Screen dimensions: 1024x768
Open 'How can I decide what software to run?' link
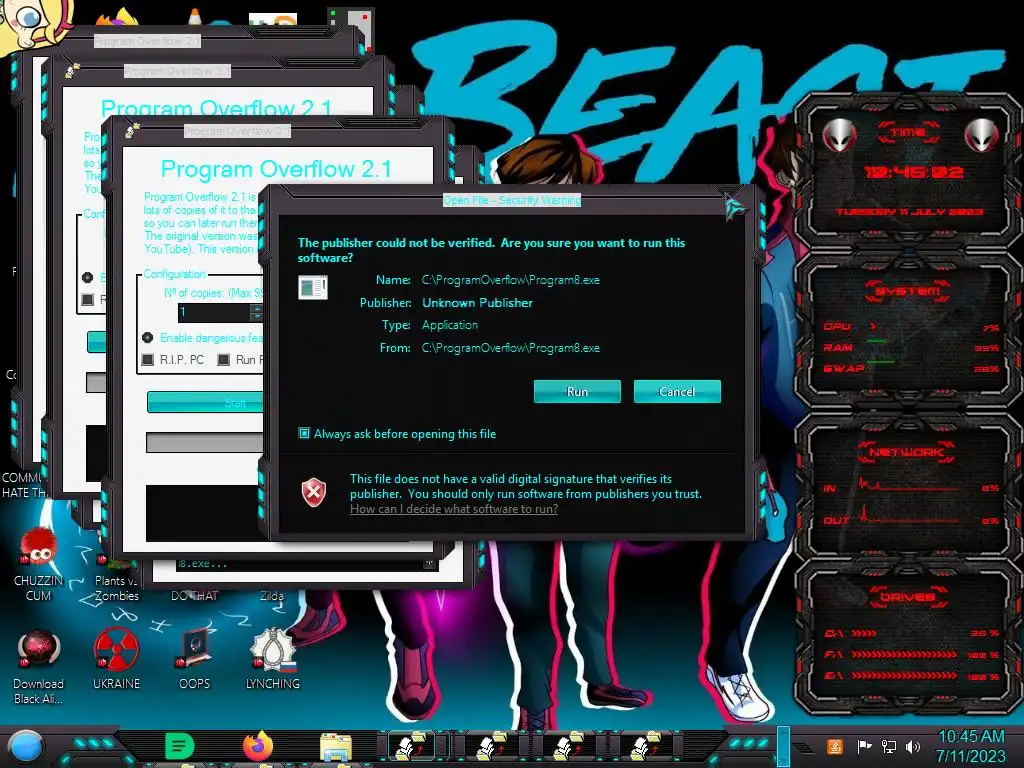(x=454, y=509)
